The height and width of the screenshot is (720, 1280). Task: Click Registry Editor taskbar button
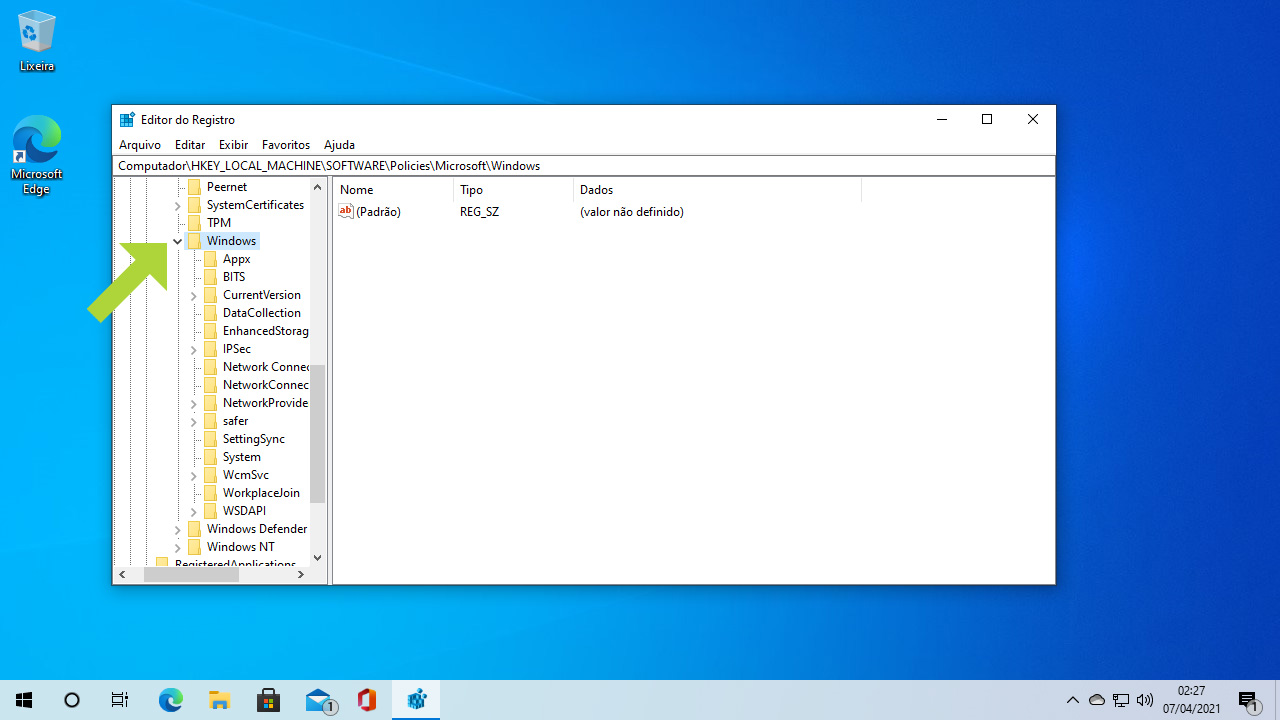coord(416,700)
